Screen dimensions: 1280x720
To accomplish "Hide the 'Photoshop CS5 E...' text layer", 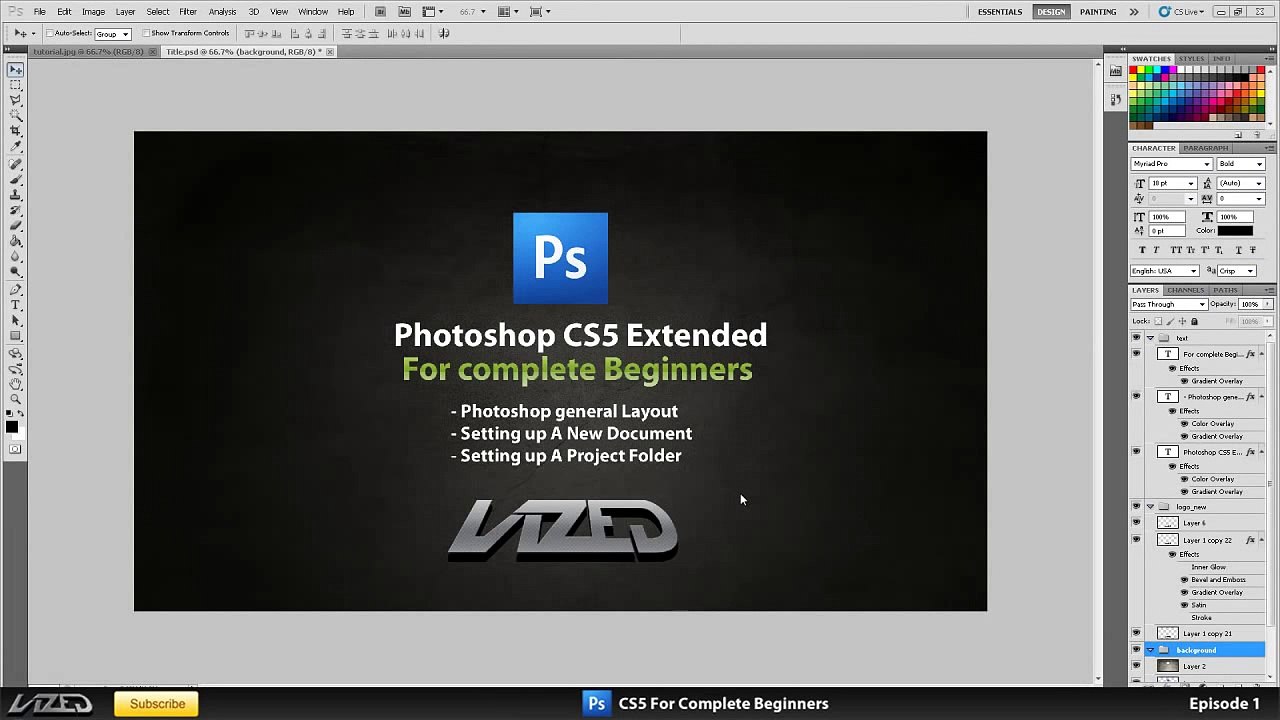I will coord(1136,451).
